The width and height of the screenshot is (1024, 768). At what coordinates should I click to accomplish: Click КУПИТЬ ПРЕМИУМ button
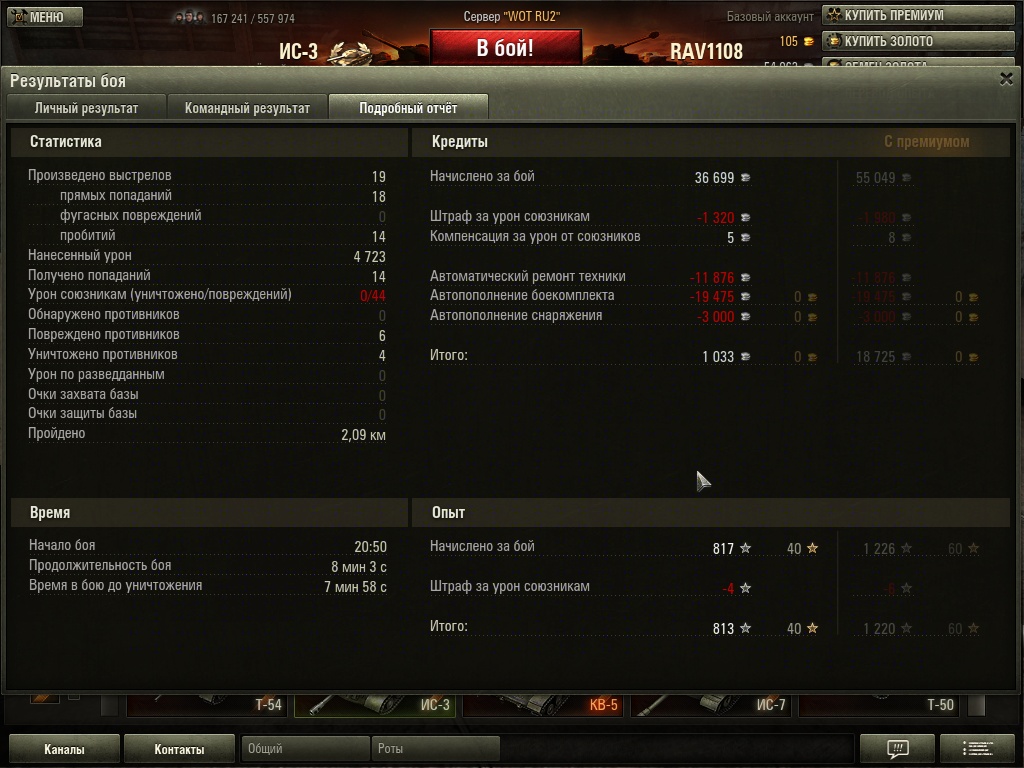point(918,15)
